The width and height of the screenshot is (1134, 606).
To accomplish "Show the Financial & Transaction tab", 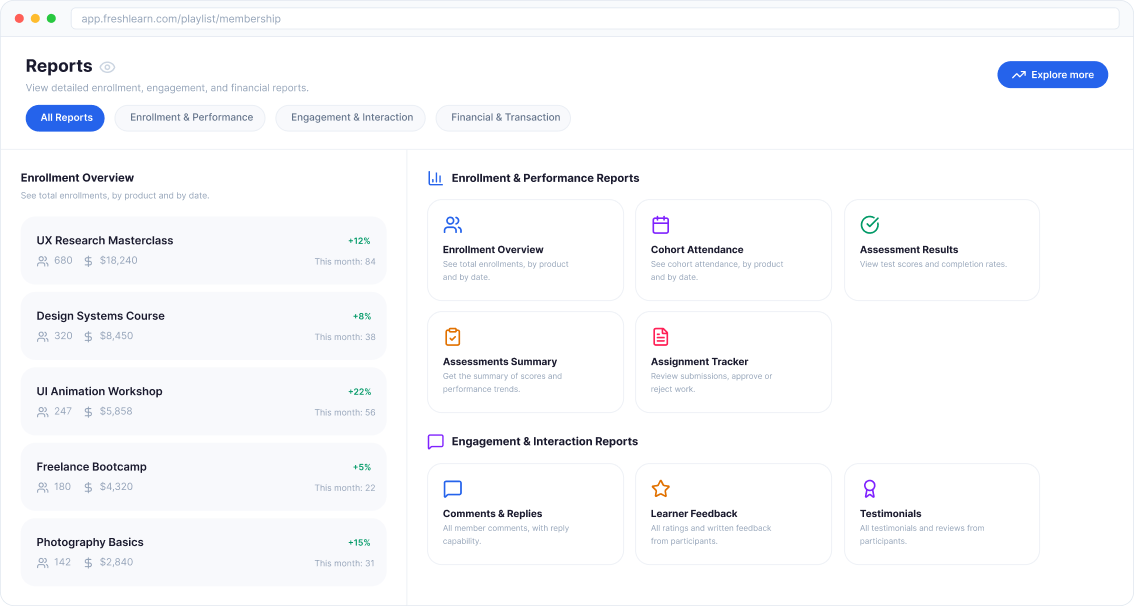I will coord(505,118).
